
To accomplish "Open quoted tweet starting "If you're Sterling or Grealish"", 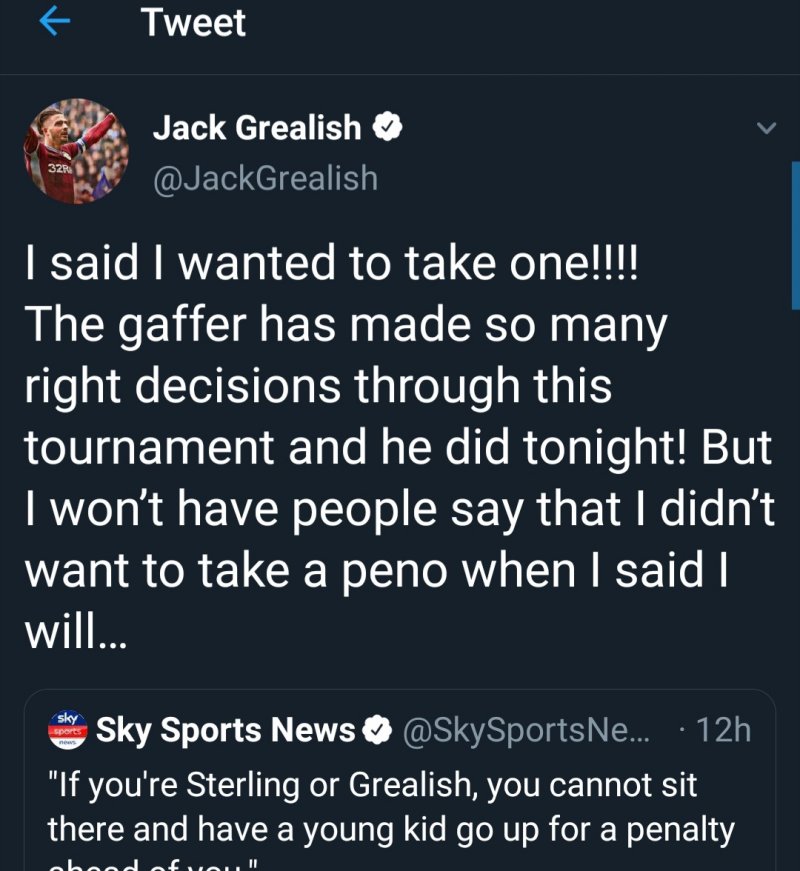I will click(x=372, y=785).
